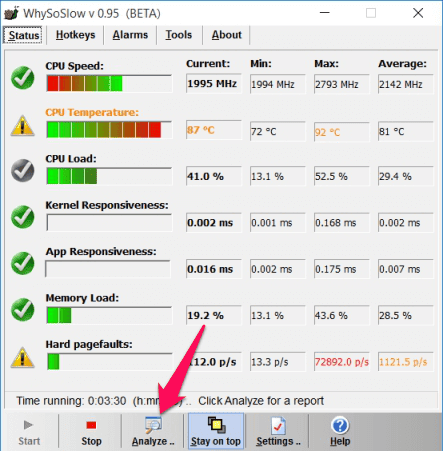The width and height of the screenshot is (443, 451).
Task: Toggle Stay on top
Action: (216, 431)
